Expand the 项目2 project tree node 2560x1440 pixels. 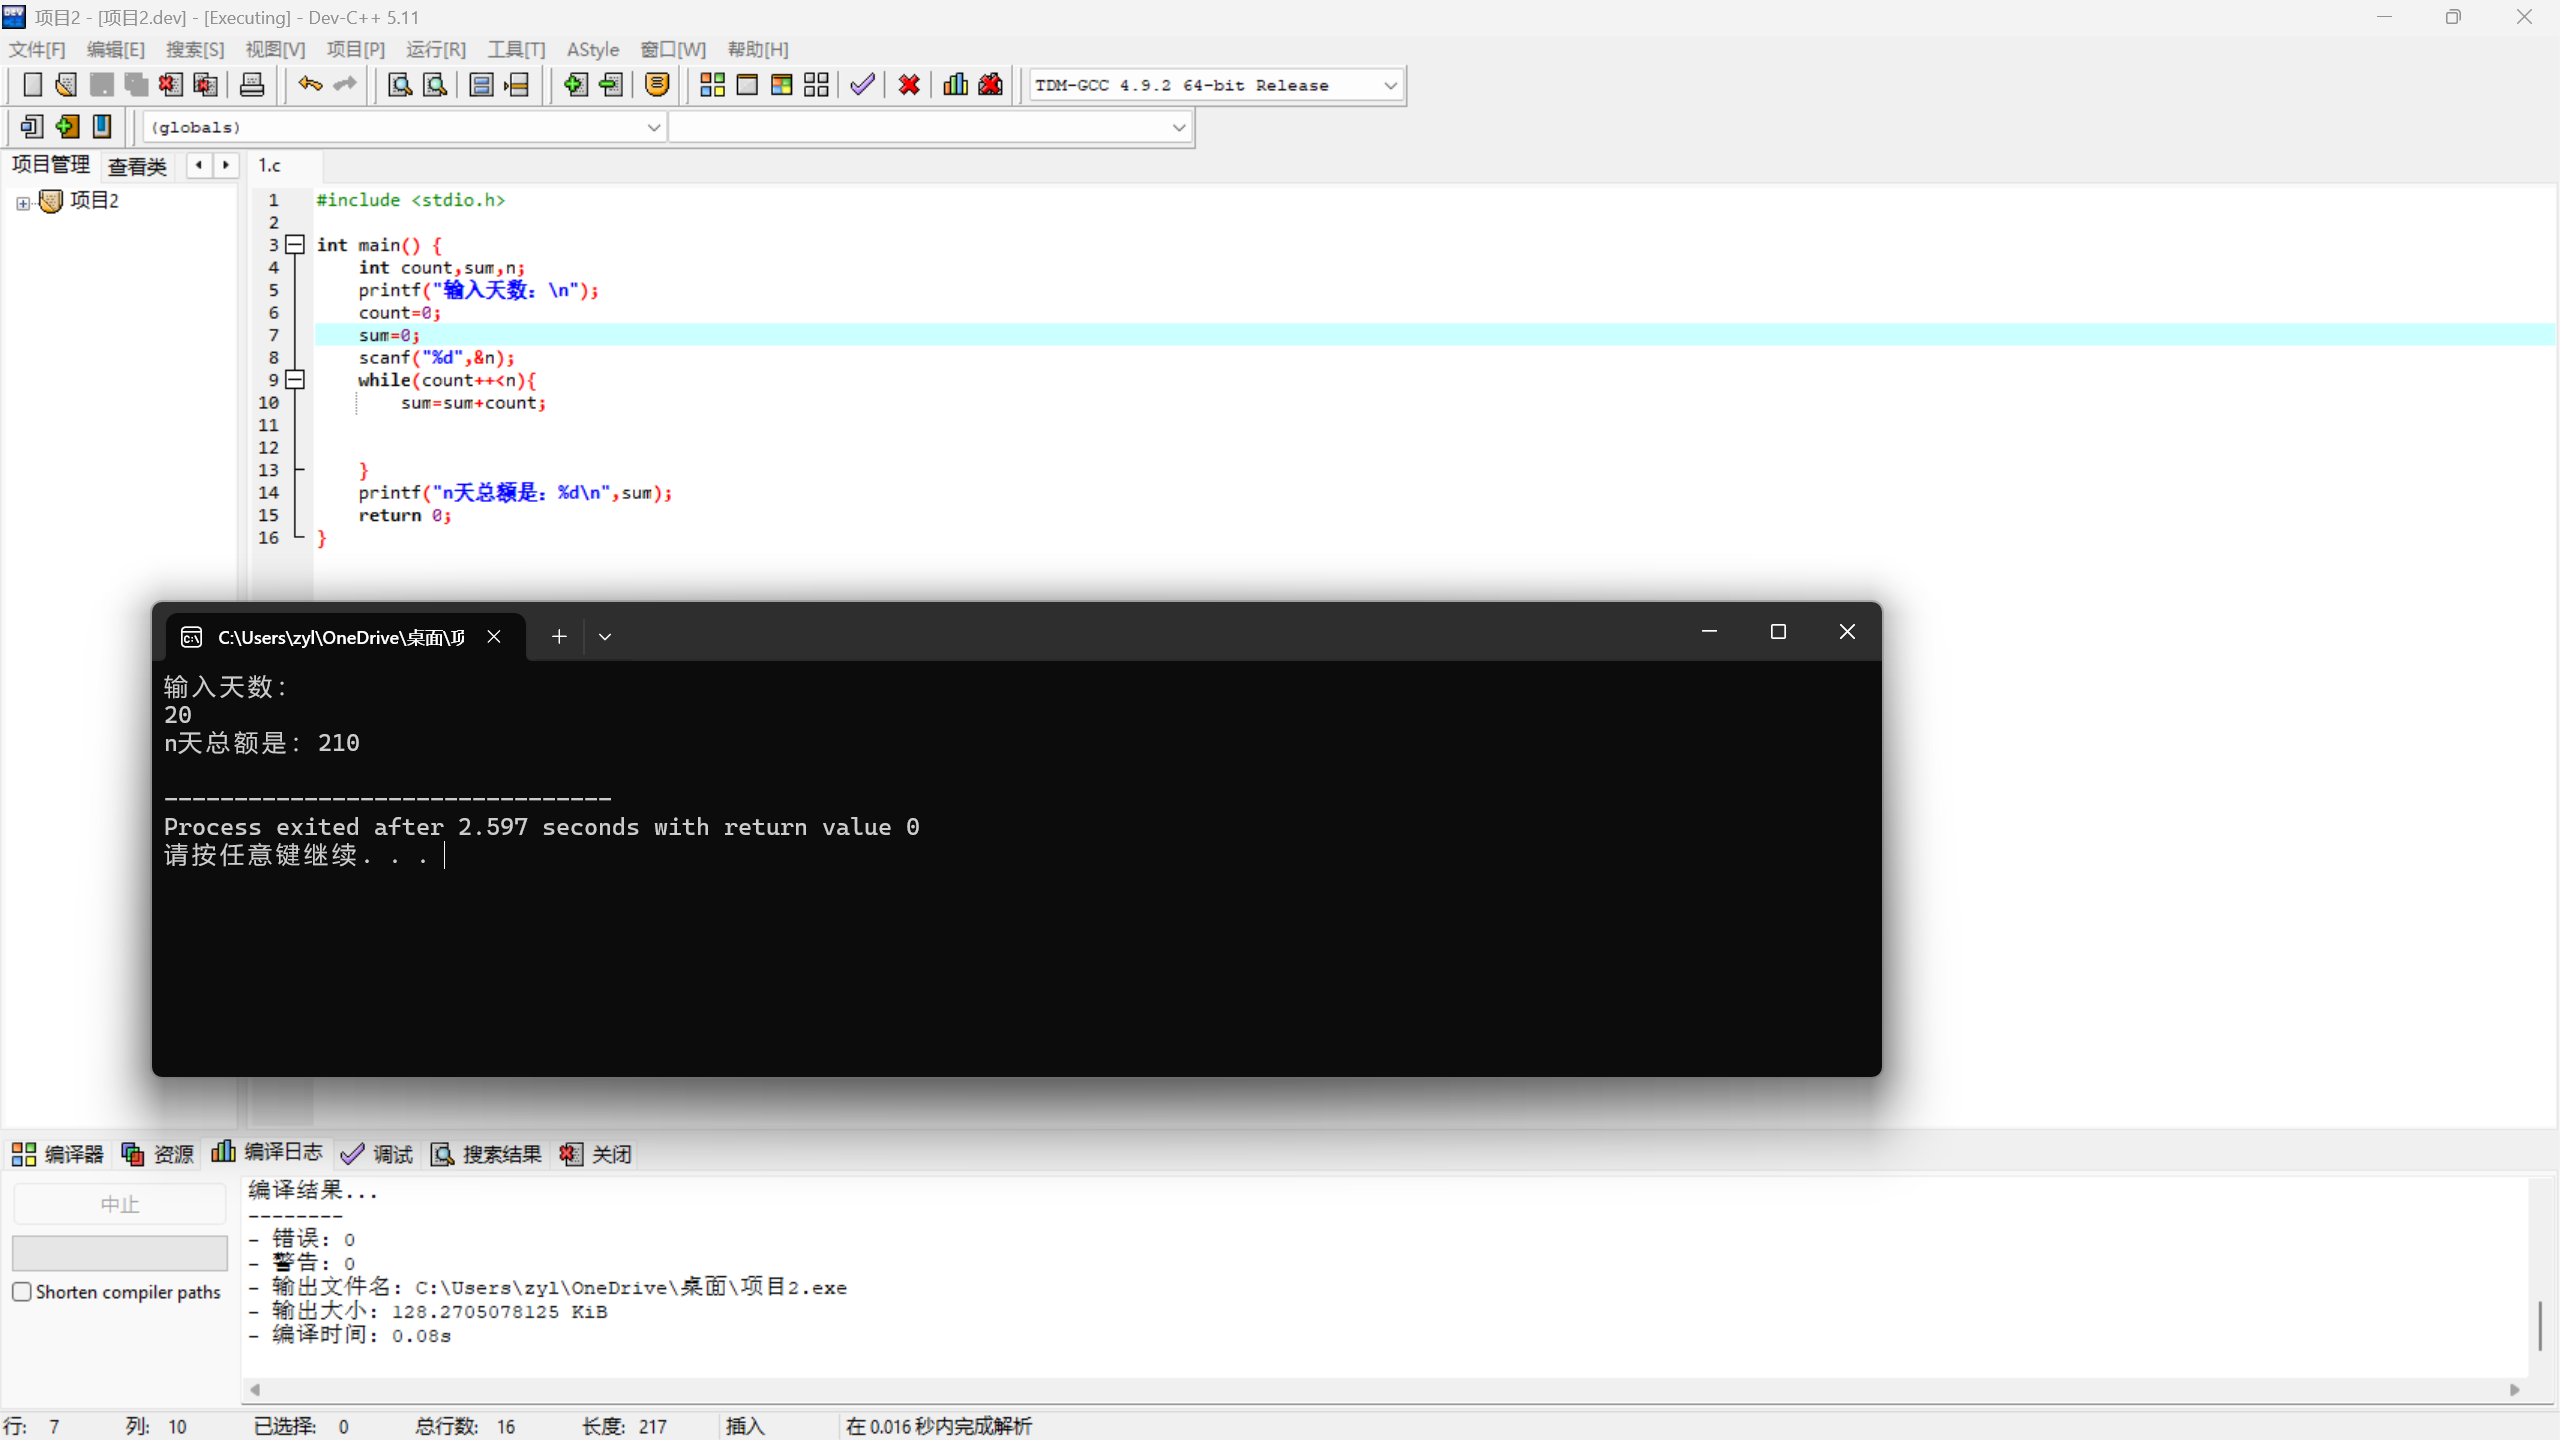pos(22,203)
